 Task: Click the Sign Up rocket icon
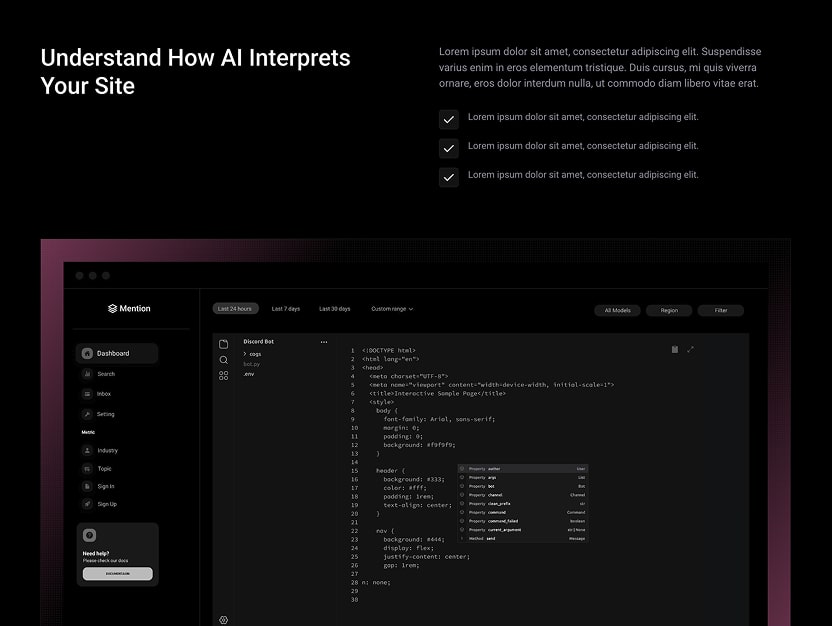(x=87, y=504)
